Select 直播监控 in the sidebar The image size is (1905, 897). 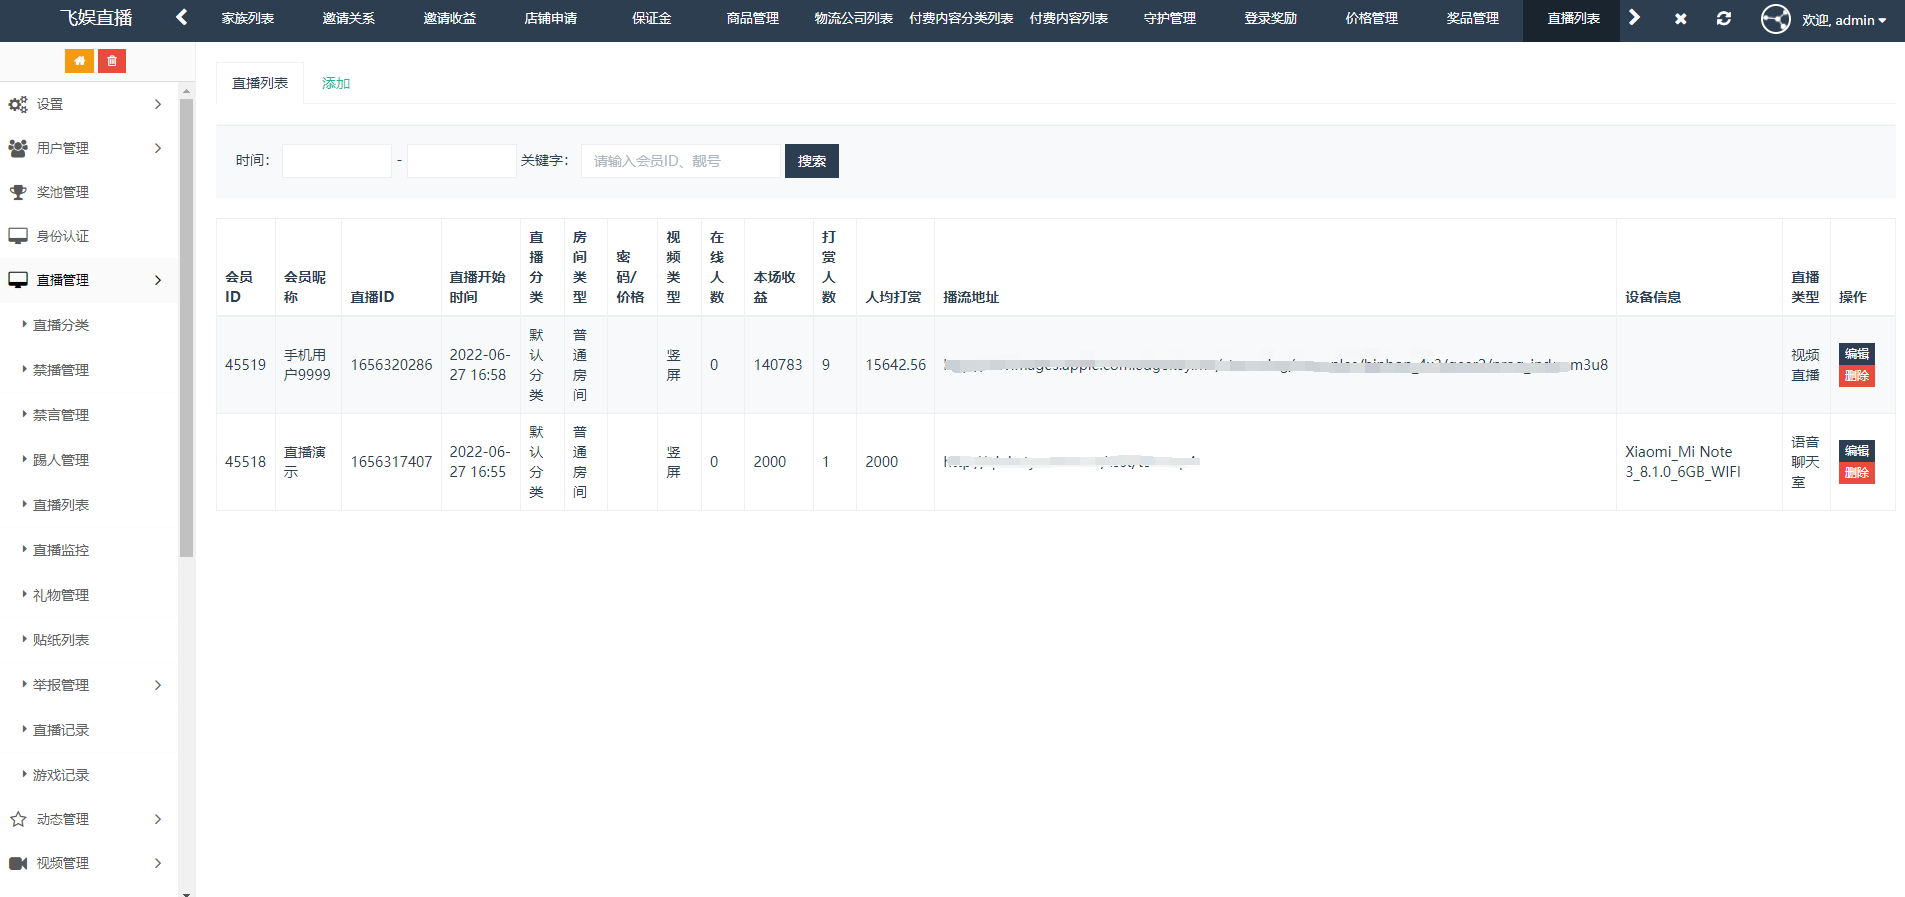click(x=61, y=550)
